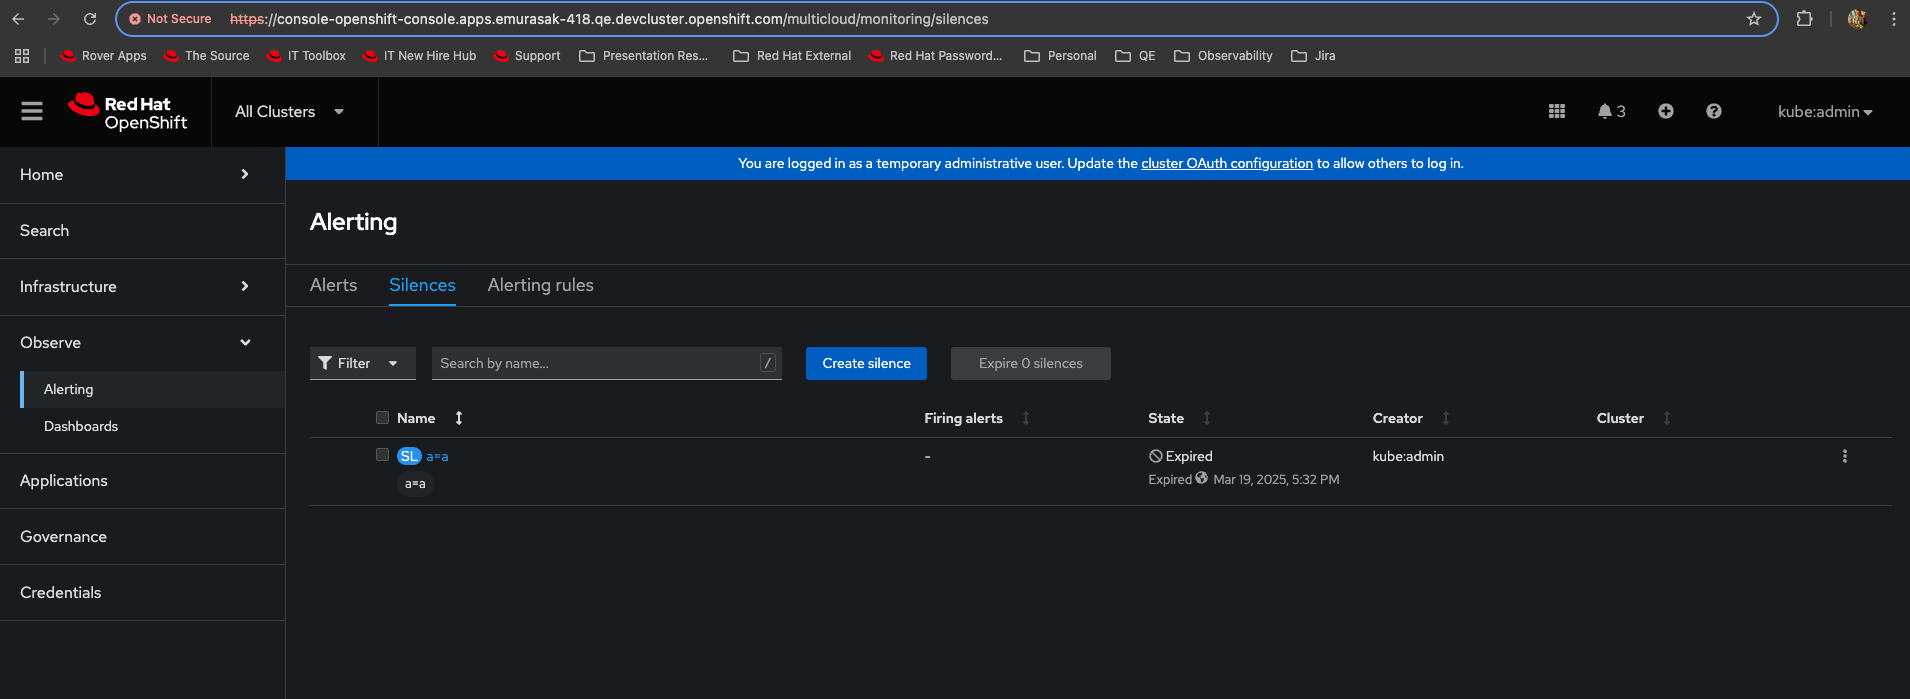Check the a=a silence row checkbox
Viewport: 1910px width, 699px height.
382,454
